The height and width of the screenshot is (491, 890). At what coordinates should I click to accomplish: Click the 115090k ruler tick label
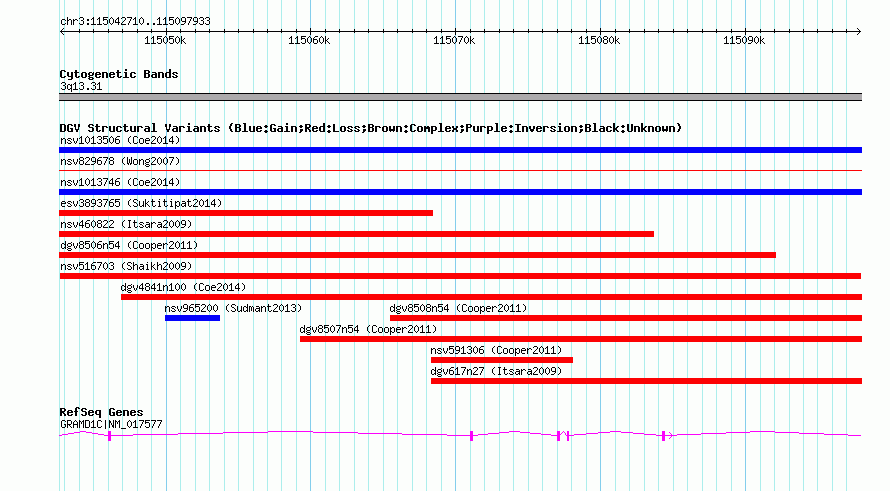744,40
